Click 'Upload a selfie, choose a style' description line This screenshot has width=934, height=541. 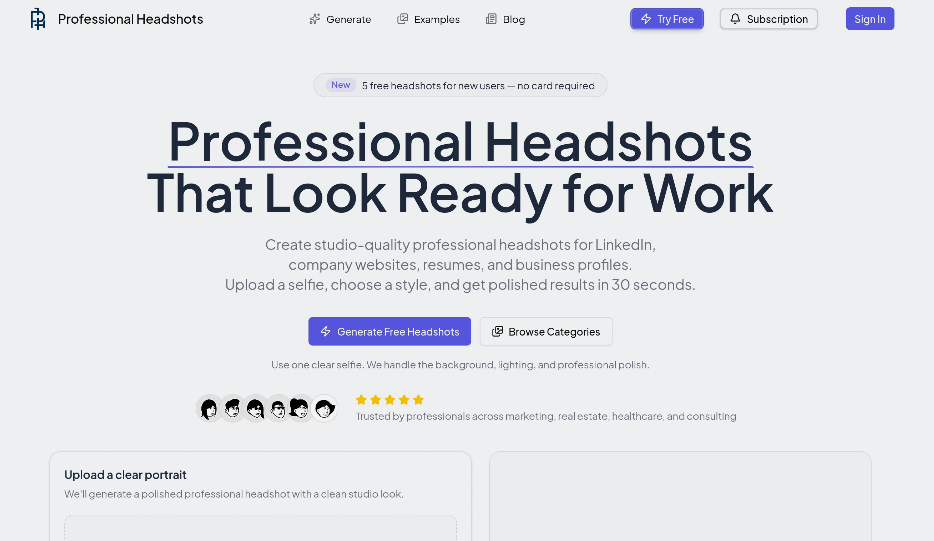460,285
